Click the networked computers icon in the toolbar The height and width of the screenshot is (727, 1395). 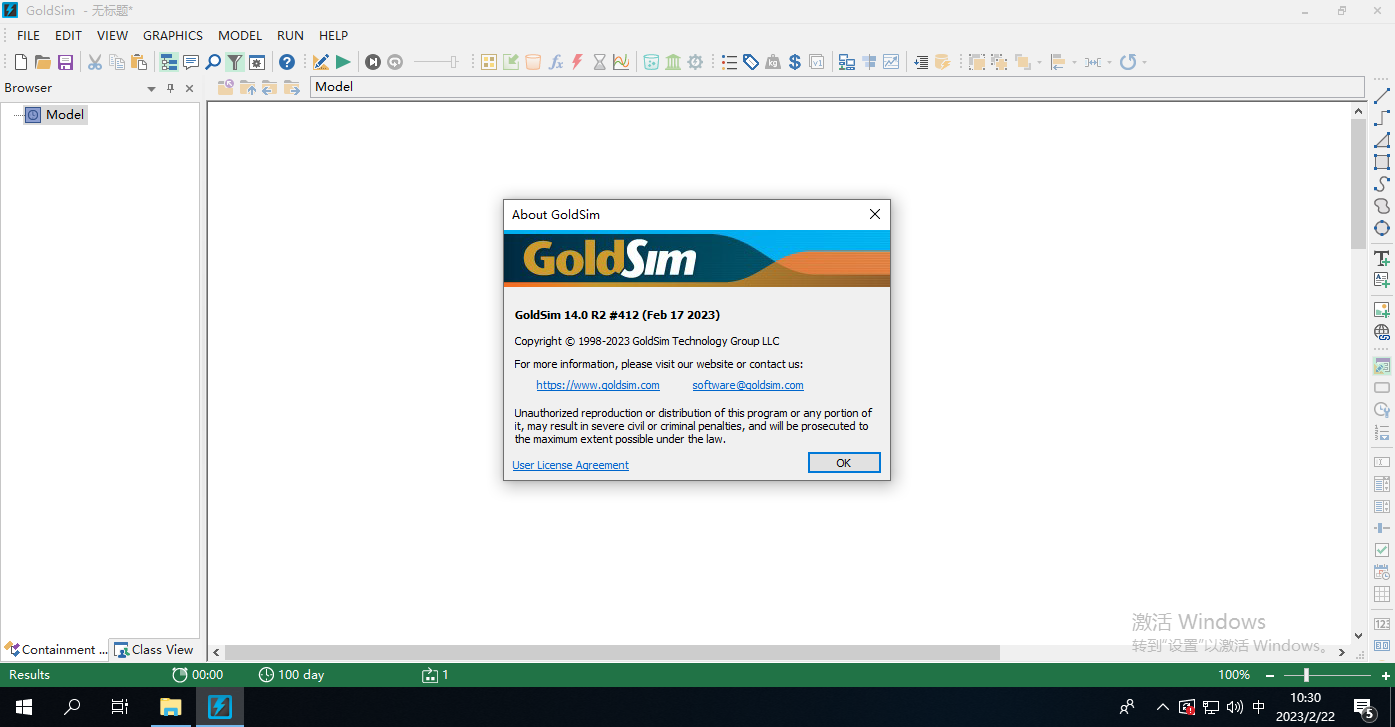(x=847, y=62)
